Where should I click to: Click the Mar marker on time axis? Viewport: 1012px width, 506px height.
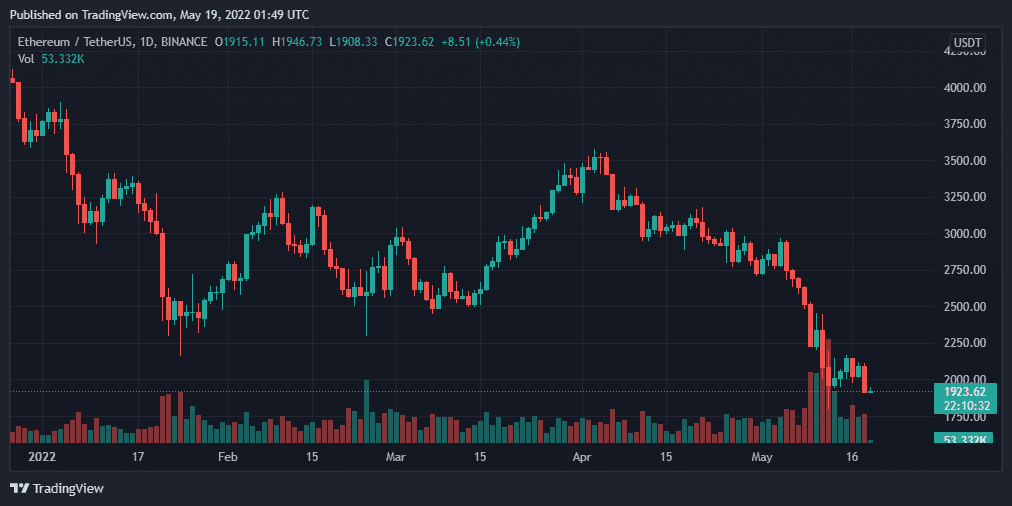(x=396, y=457)
